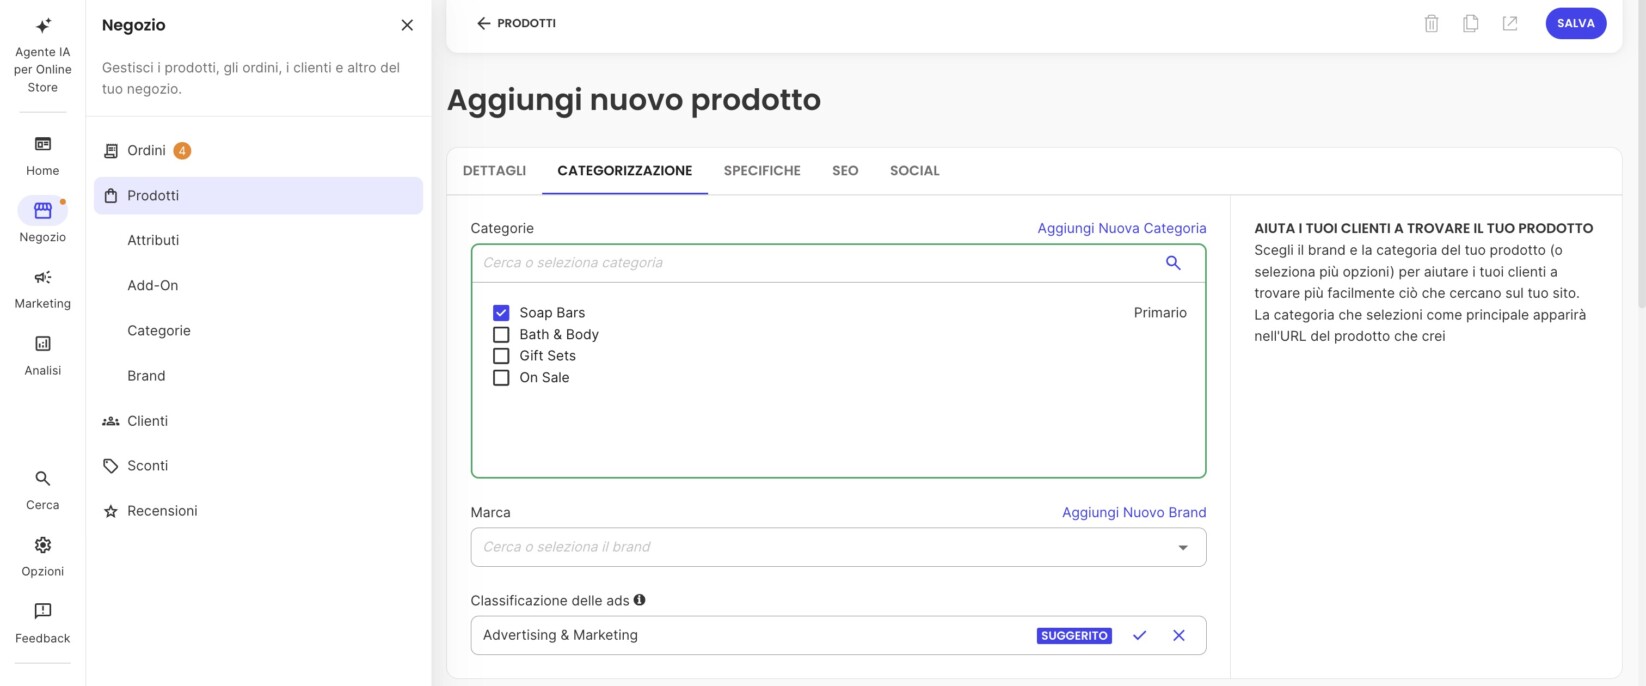Open Attributi submenu item
Screen dimensions: 1646x686
click(153, 241)
